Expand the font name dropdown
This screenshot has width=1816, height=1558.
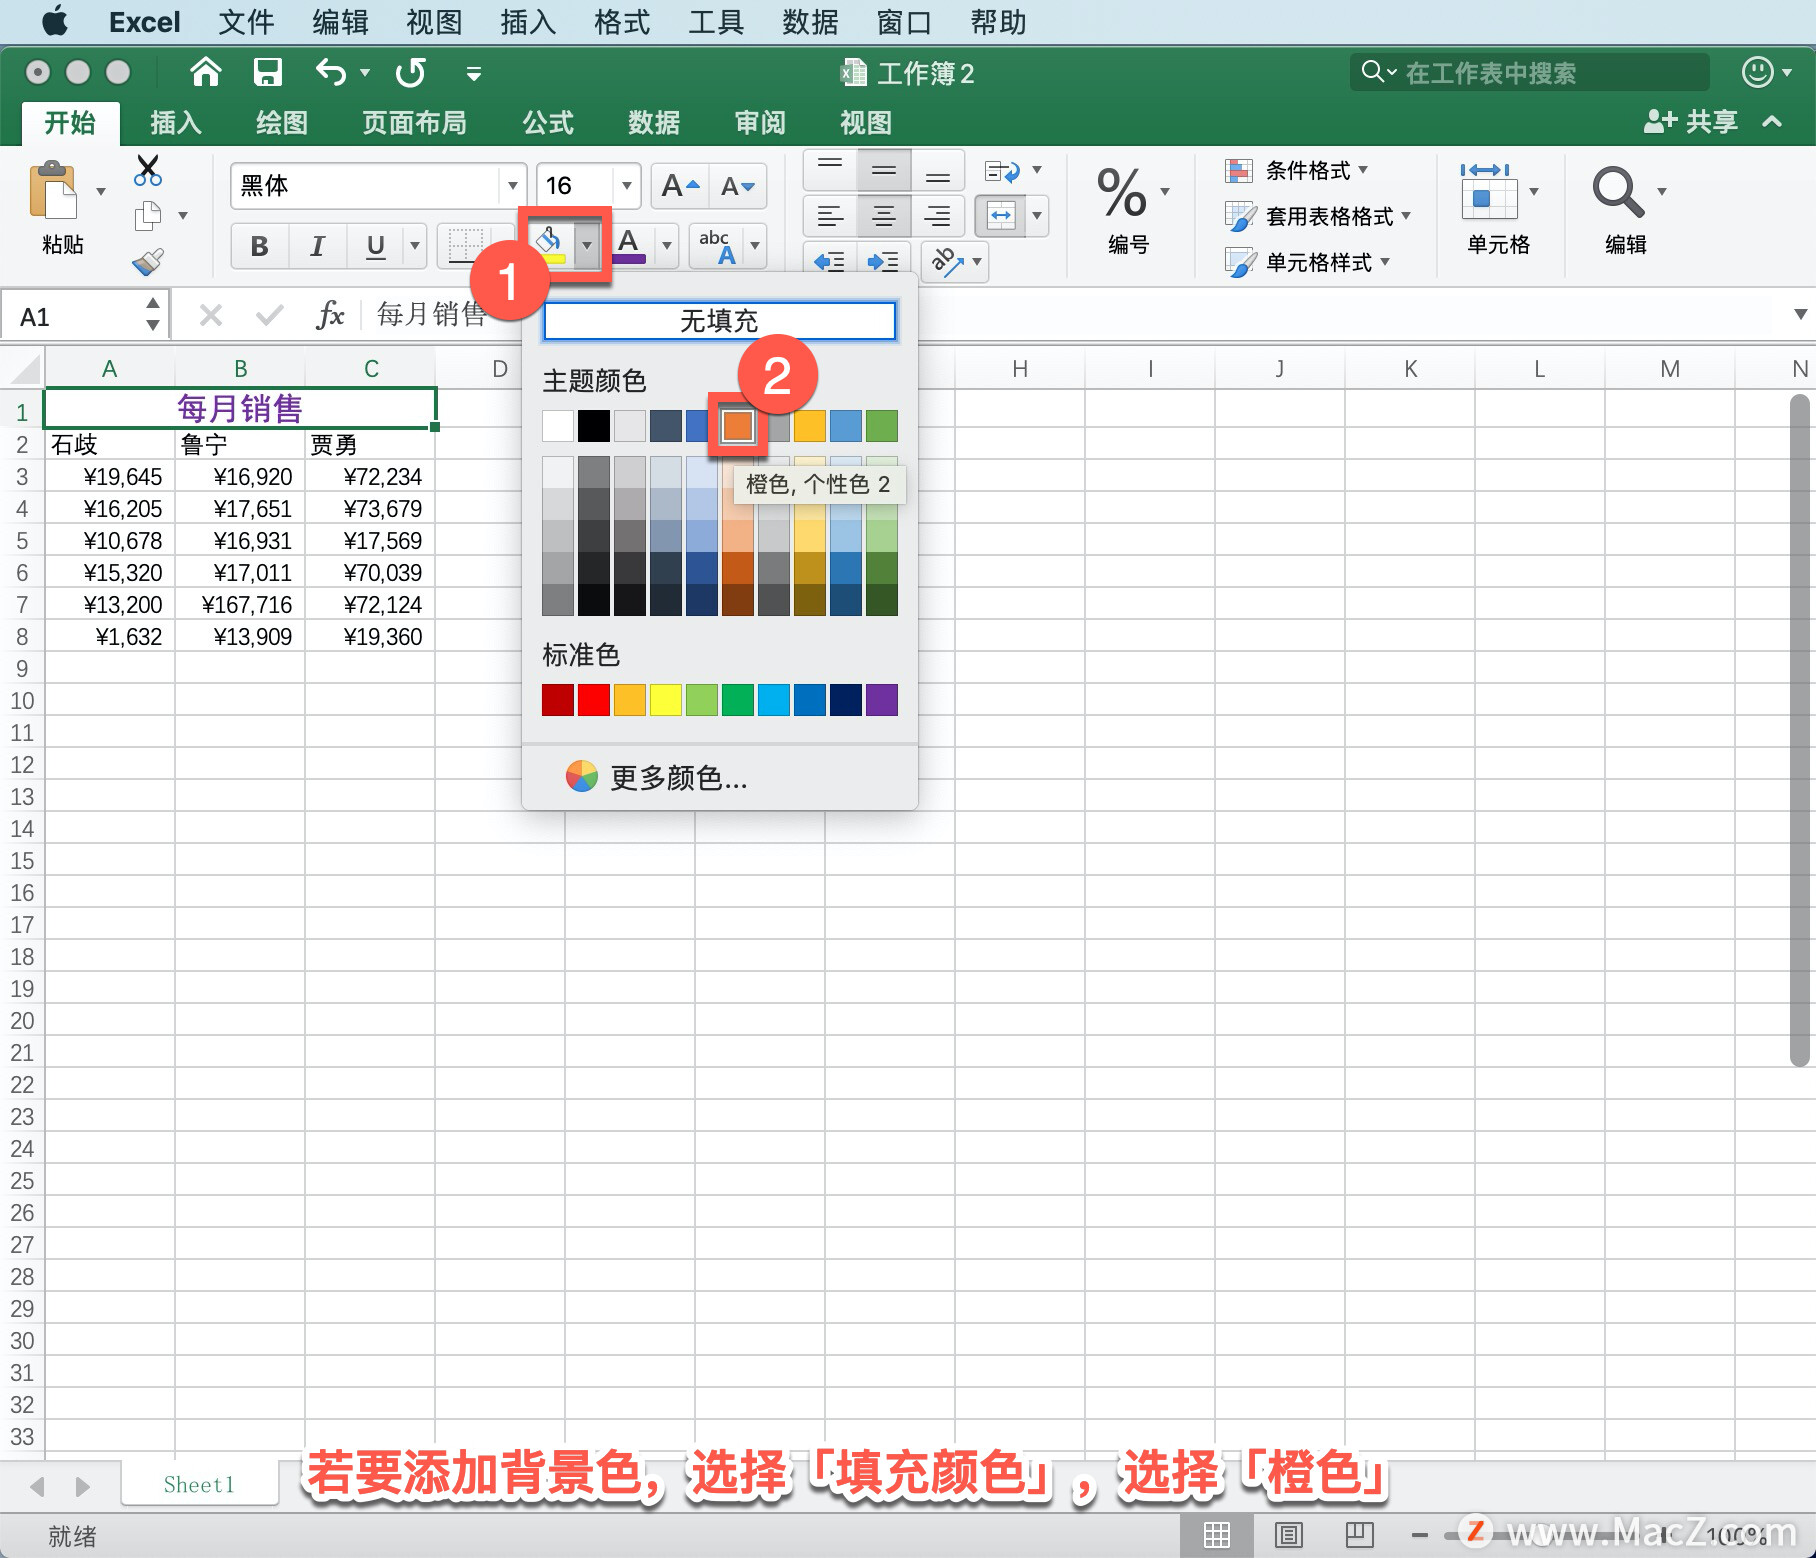512,186
